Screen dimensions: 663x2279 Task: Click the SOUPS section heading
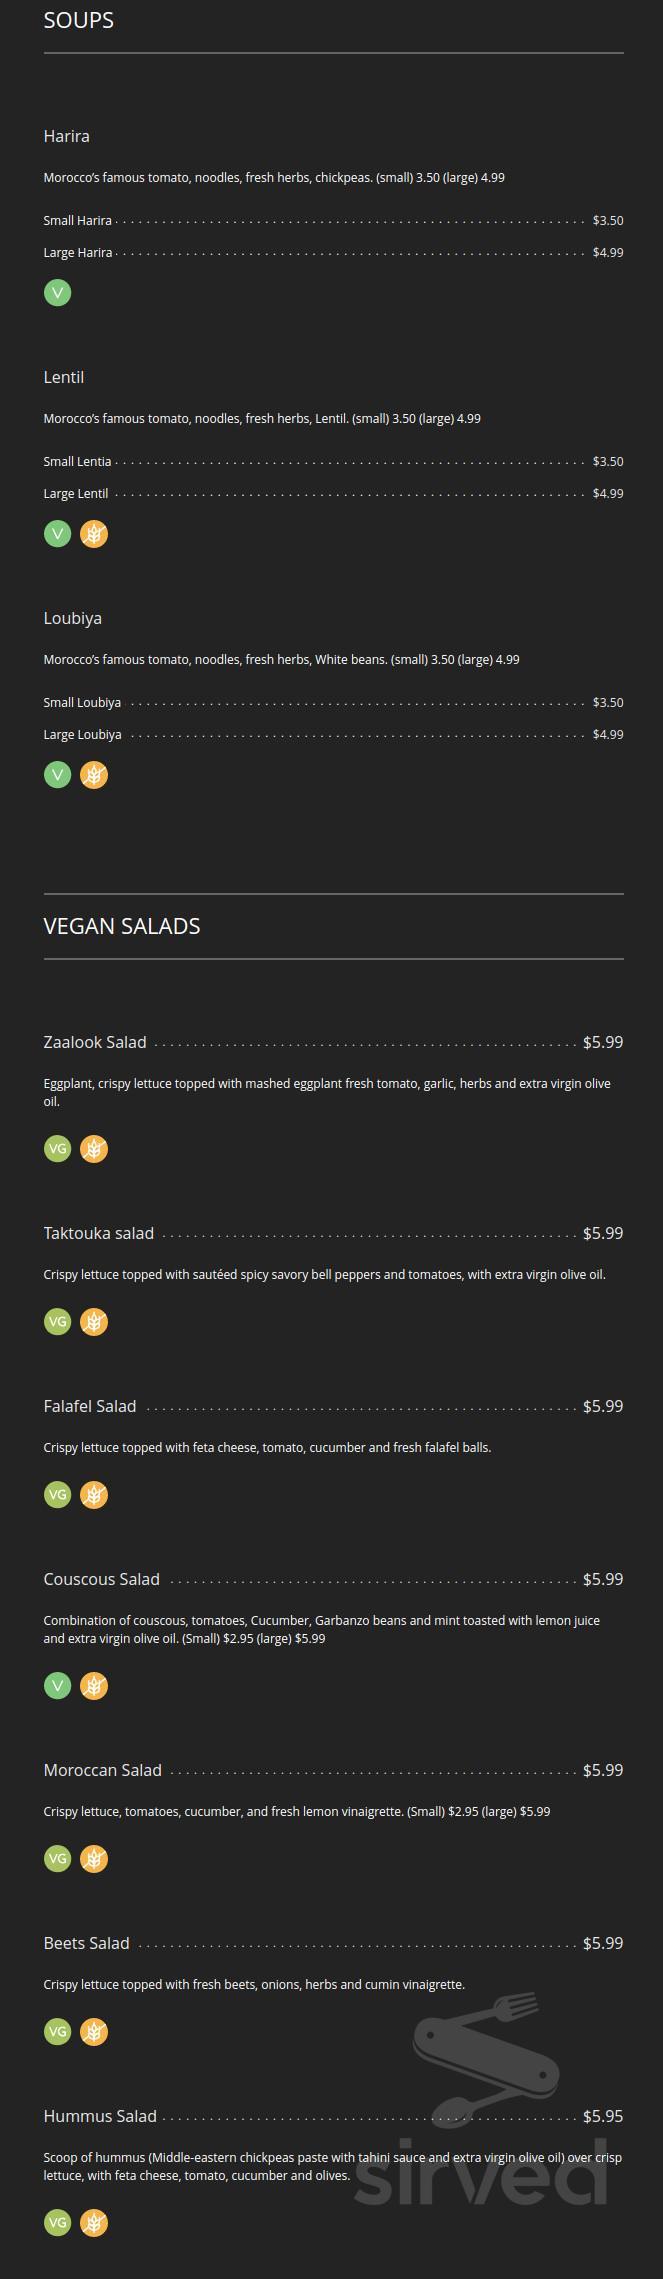[79, 20]
